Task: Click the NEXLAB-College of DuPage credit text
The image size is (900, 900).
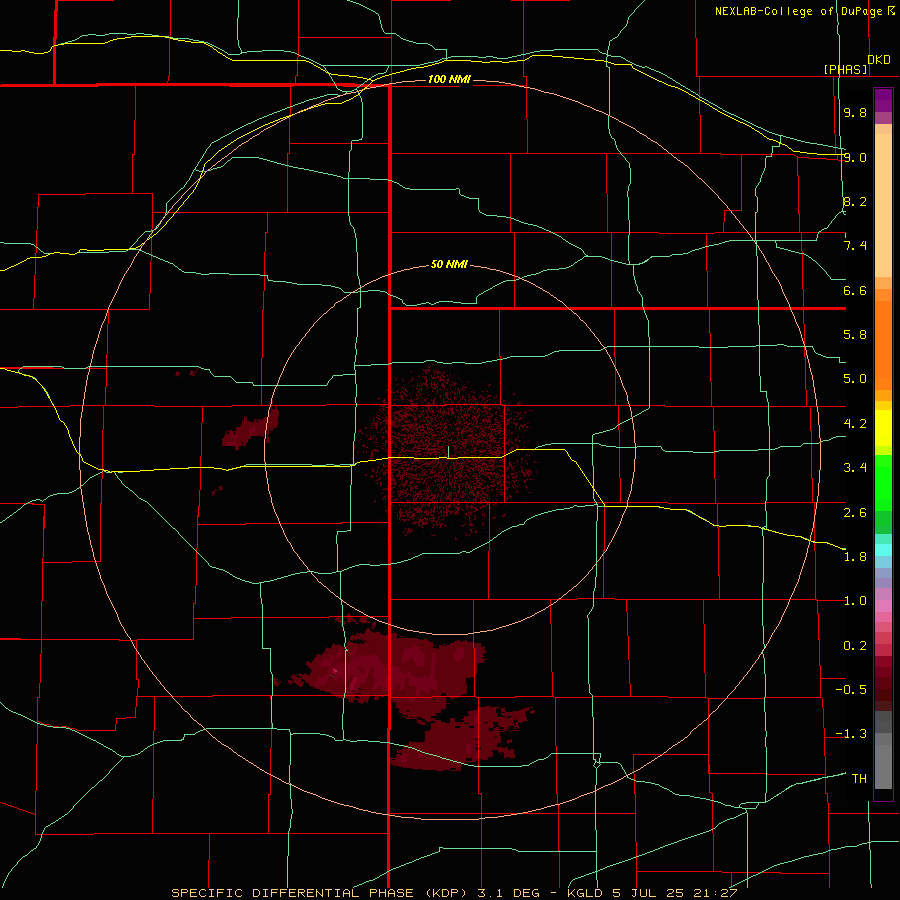Action: pyautogui.click(x=804, y=11)
